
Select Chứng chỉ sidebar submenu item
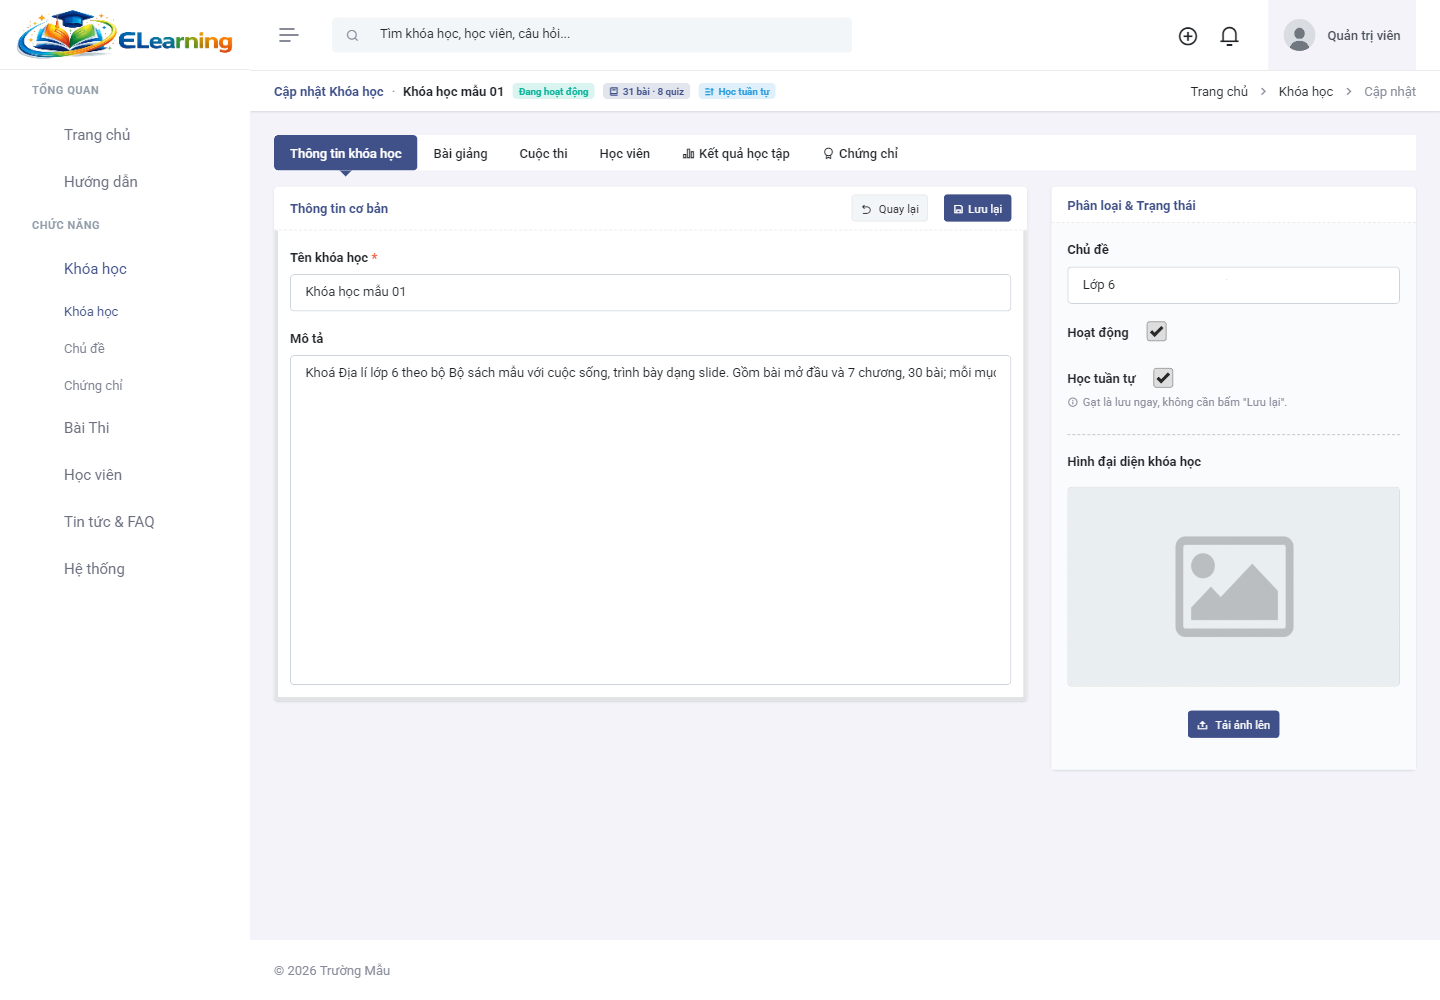[x=93, y=386]
